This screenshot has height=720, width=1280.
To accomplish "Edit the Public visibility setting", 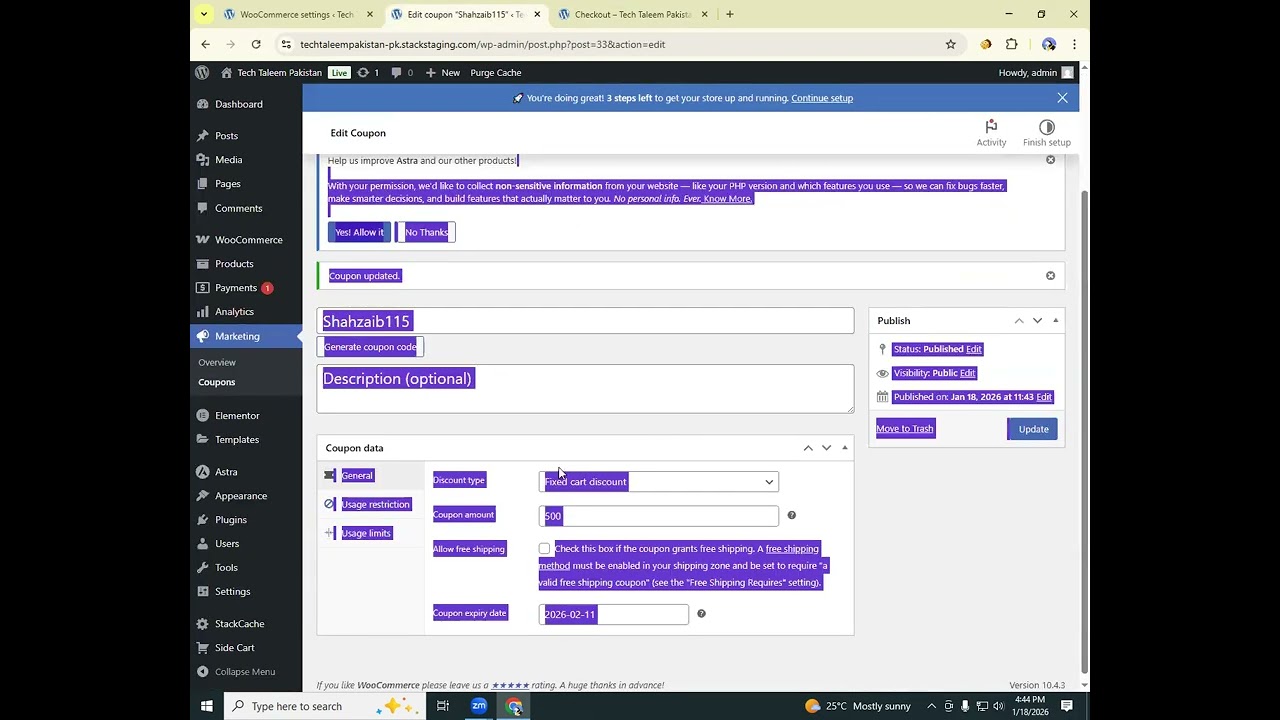I will click(967, 373).
